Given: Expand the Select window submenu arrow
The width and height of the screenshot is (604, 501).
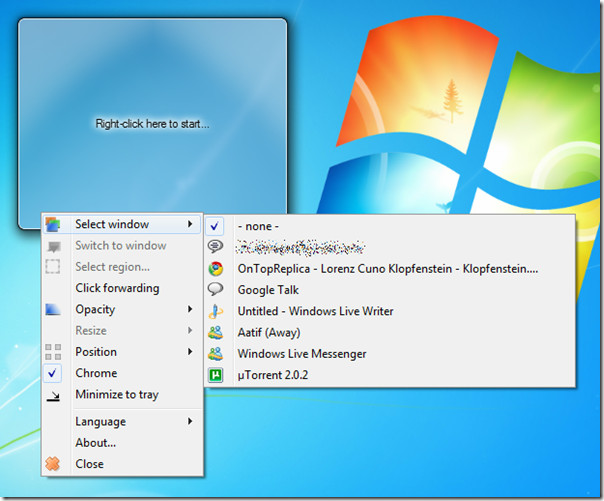Looking at the screenshot, I should tap(190, 224).
